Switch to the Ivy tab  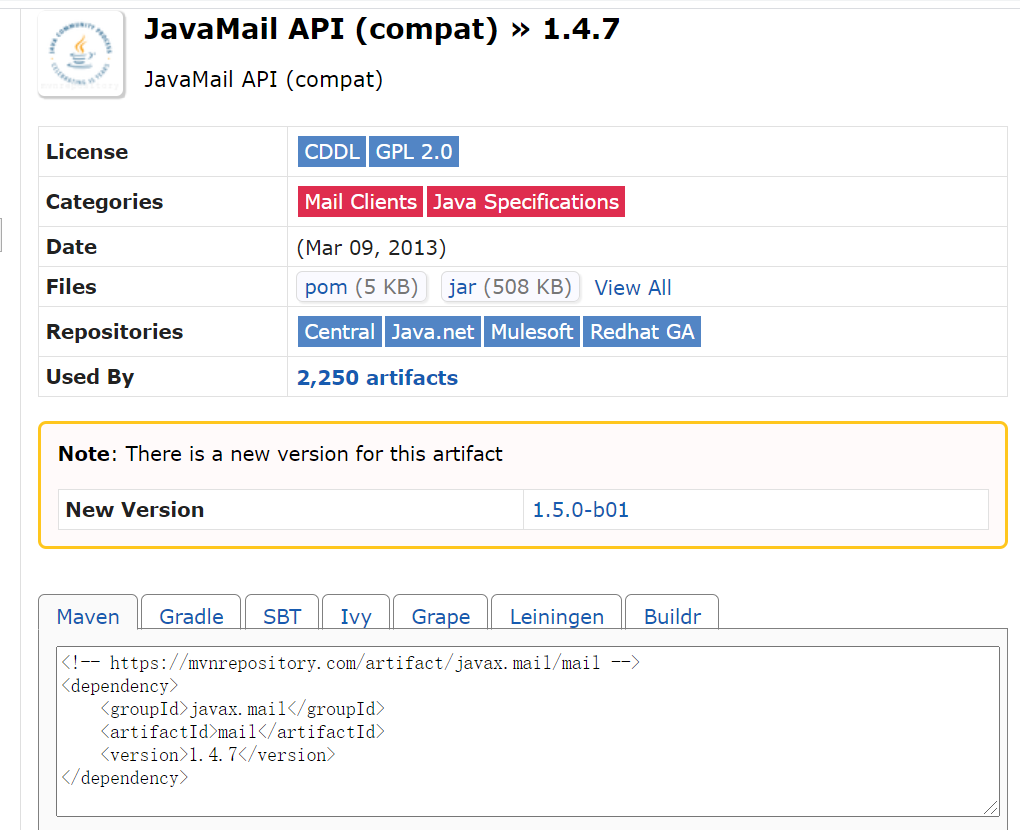[356, 613]
